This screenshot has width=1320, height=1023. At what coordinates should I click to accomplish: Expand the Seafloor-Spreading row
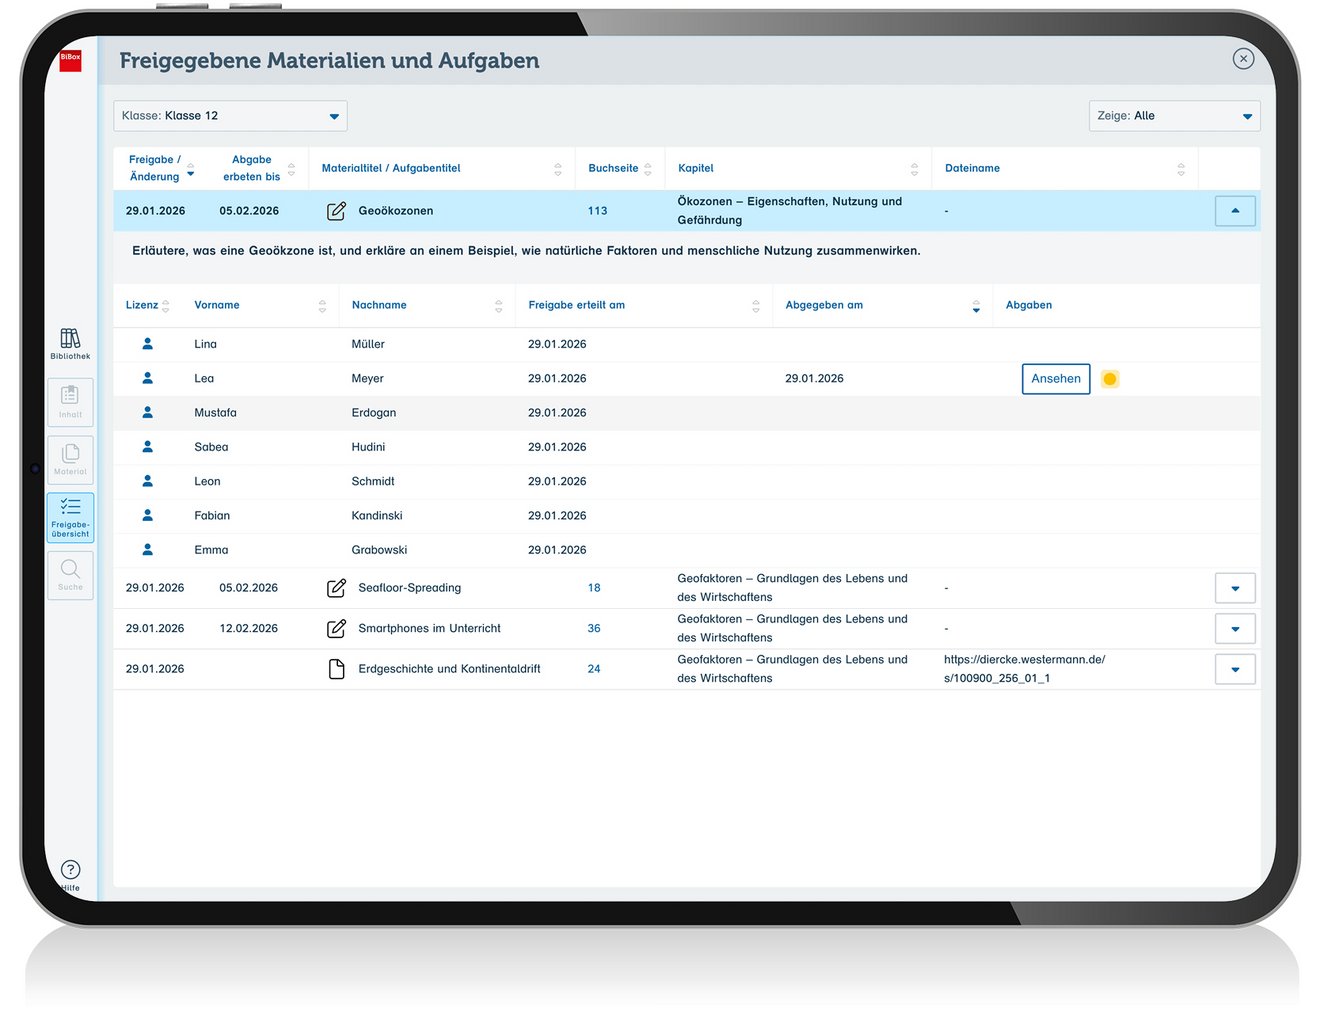coord(1235,588)
